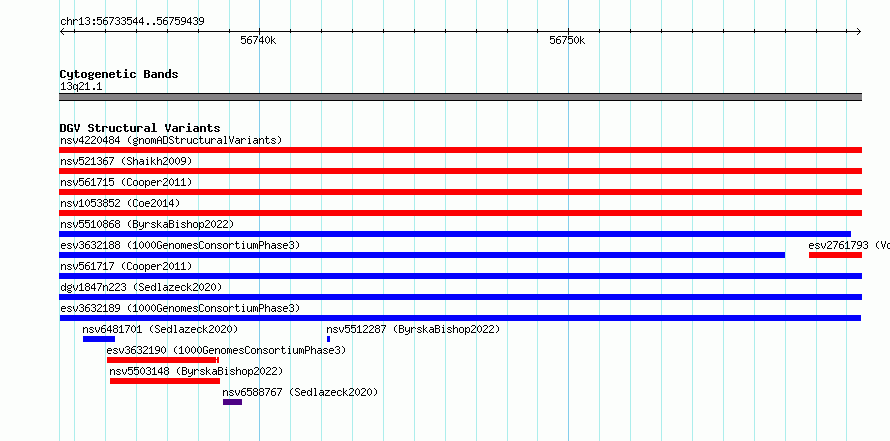The height and width of the screenshot is (441, 890).
Task: Open nsv561717 (Cooper2011) label
Action: [x=126, y=266]
